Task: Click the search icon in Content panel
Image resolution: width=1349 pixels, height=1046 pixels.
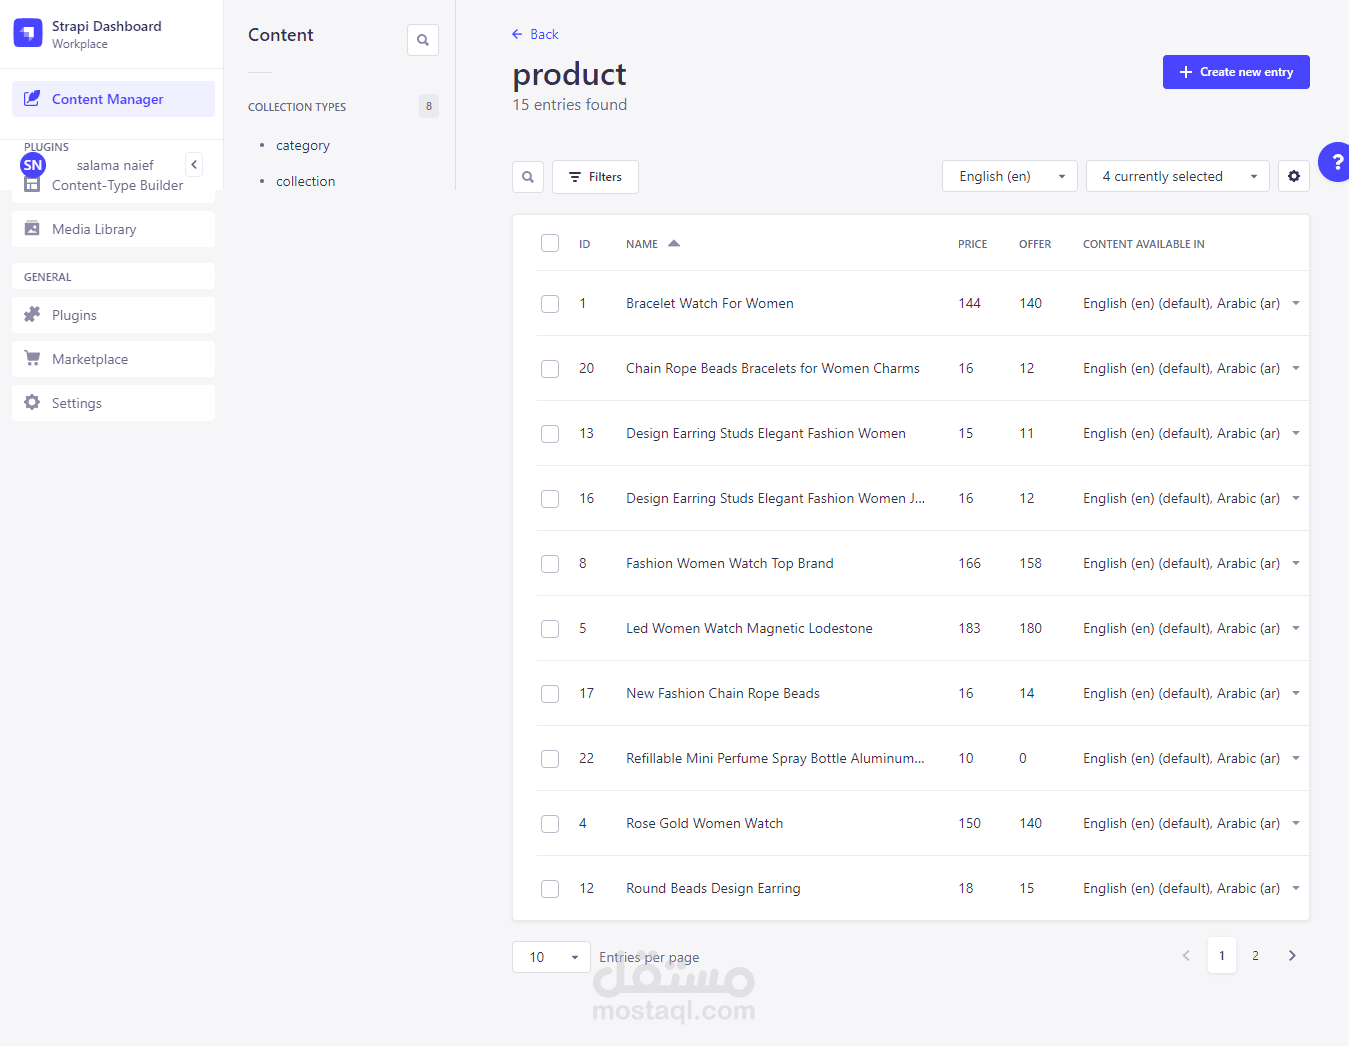Action: 423,40
